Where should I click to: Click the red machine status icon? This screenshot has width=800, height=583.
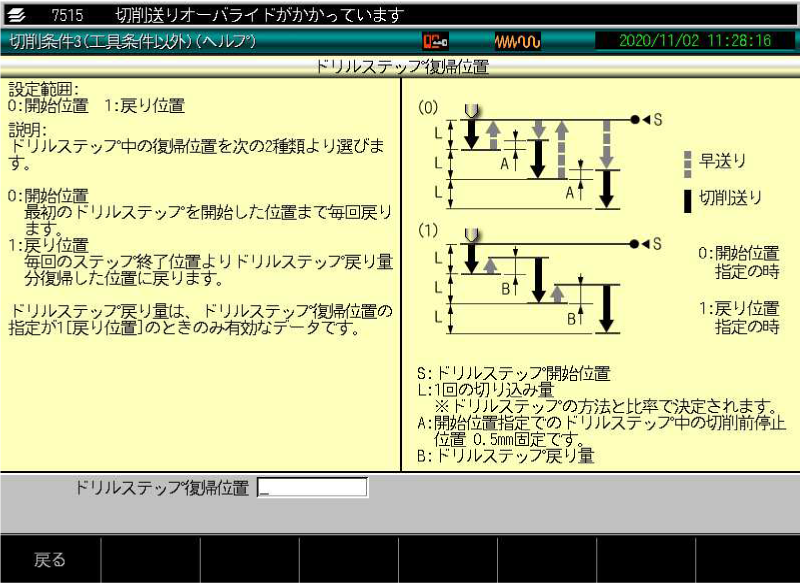(435, 41)
